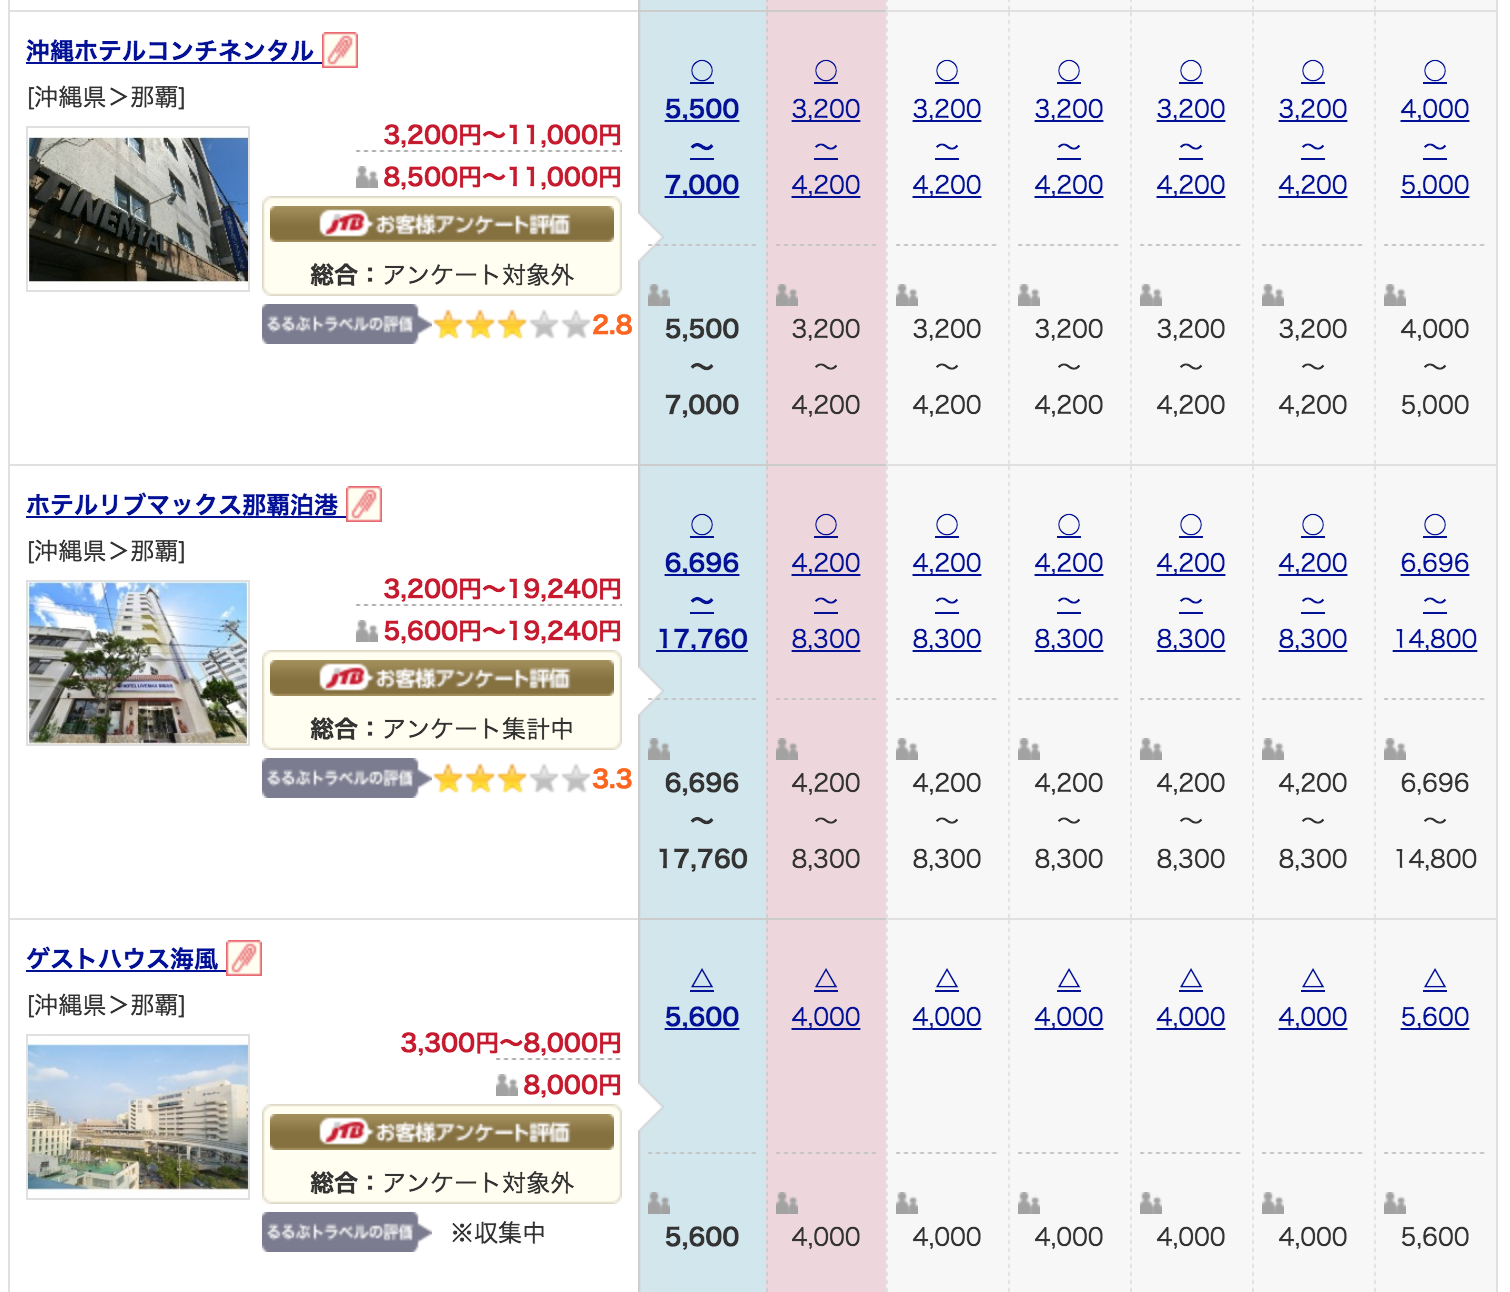Select 3,200〜4,200 price in pink column
The height and width of the screenshot is (1292, 1510).
(826, 128)
